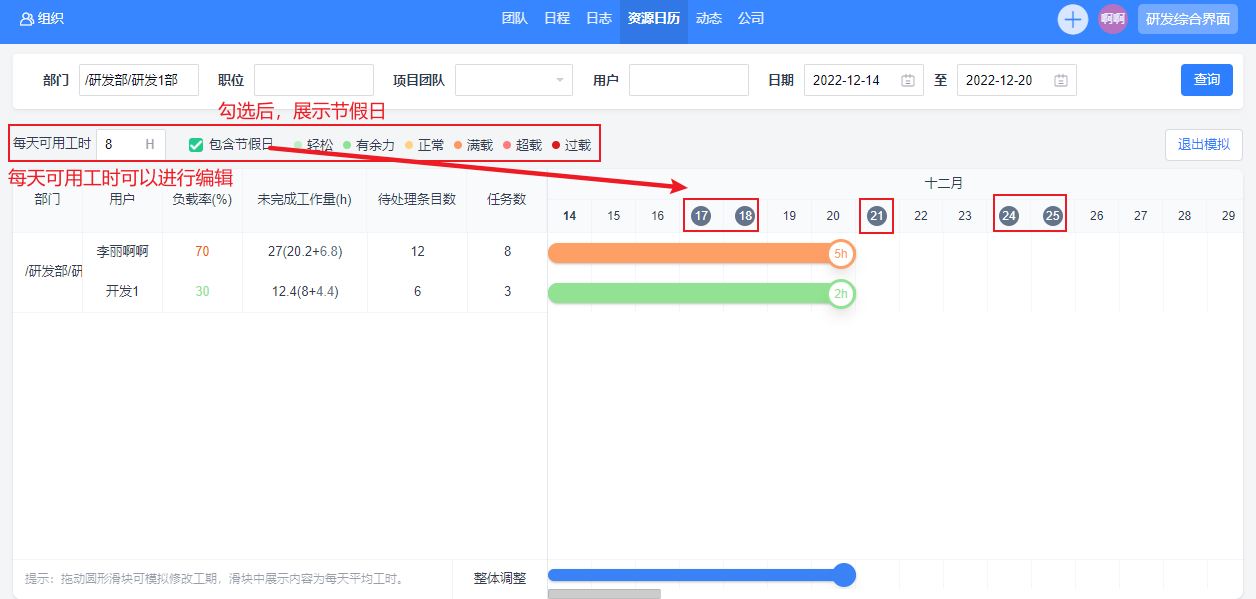Viewport: 1256px width, 599px height.
Task: Toggle the 包含节假日 checkbox
Action: tap(196, 145)
